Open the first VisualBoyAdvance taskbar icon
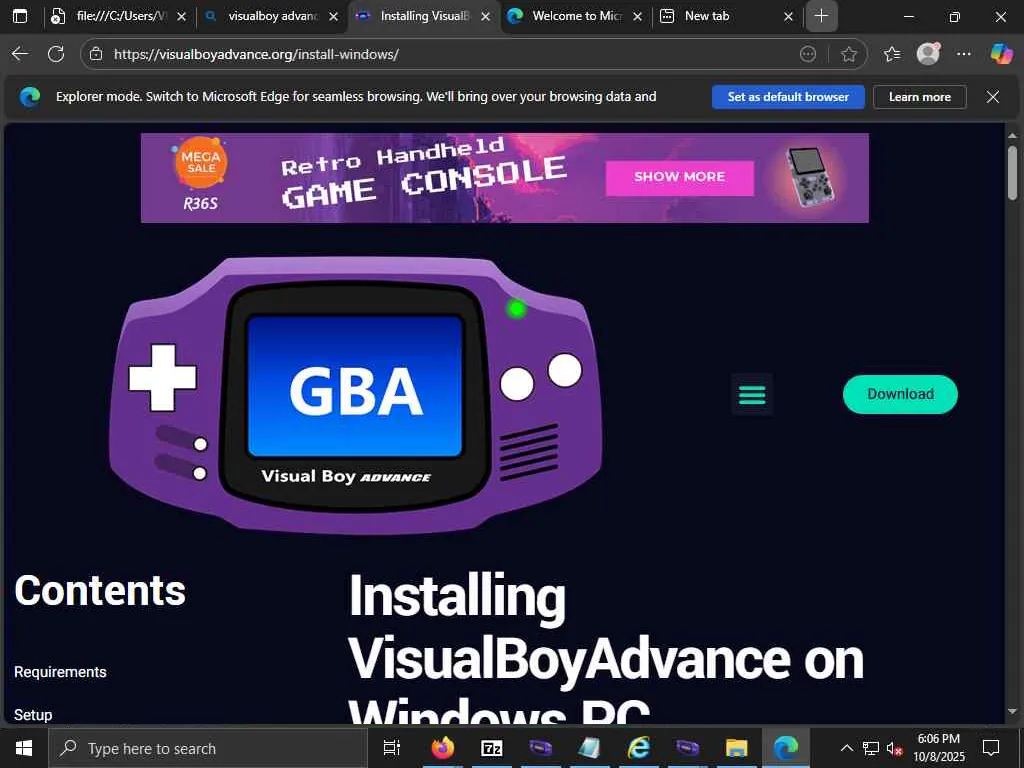 point(541,748)
